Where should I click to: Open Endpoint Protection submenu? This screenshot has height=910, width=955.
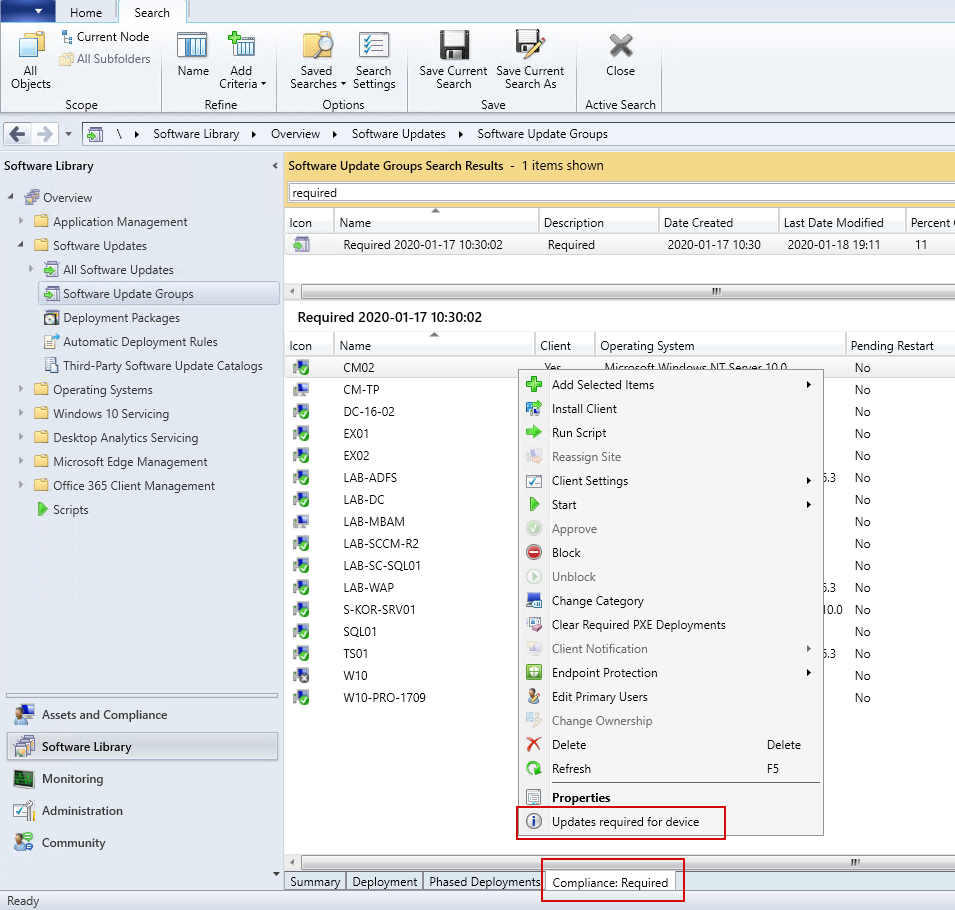pos(669,672)
